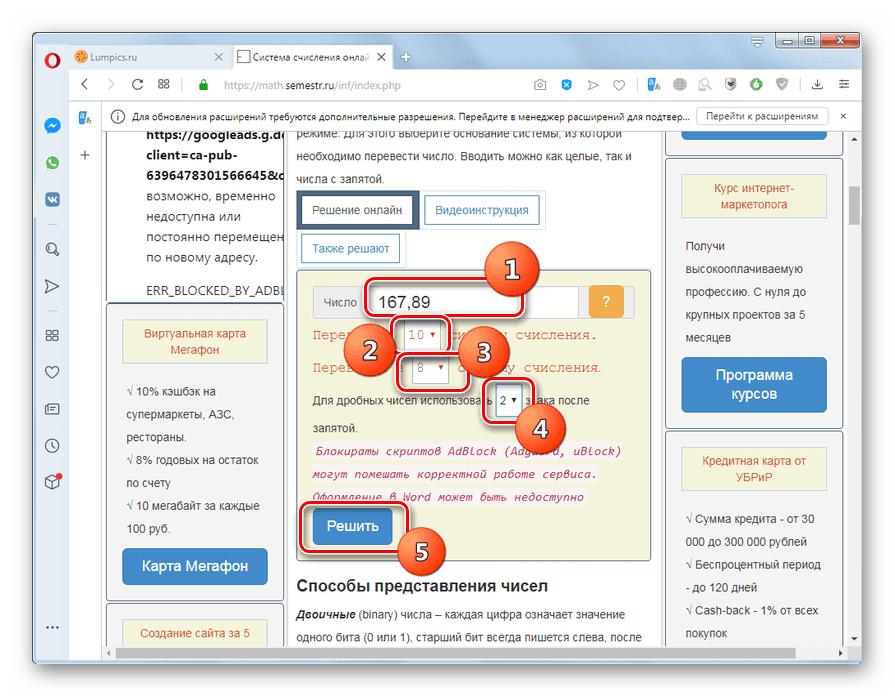Open personal news icon in sidebar
Image resolution: width=895 pixels, height=697 pixels.
(x=52, y=409)
